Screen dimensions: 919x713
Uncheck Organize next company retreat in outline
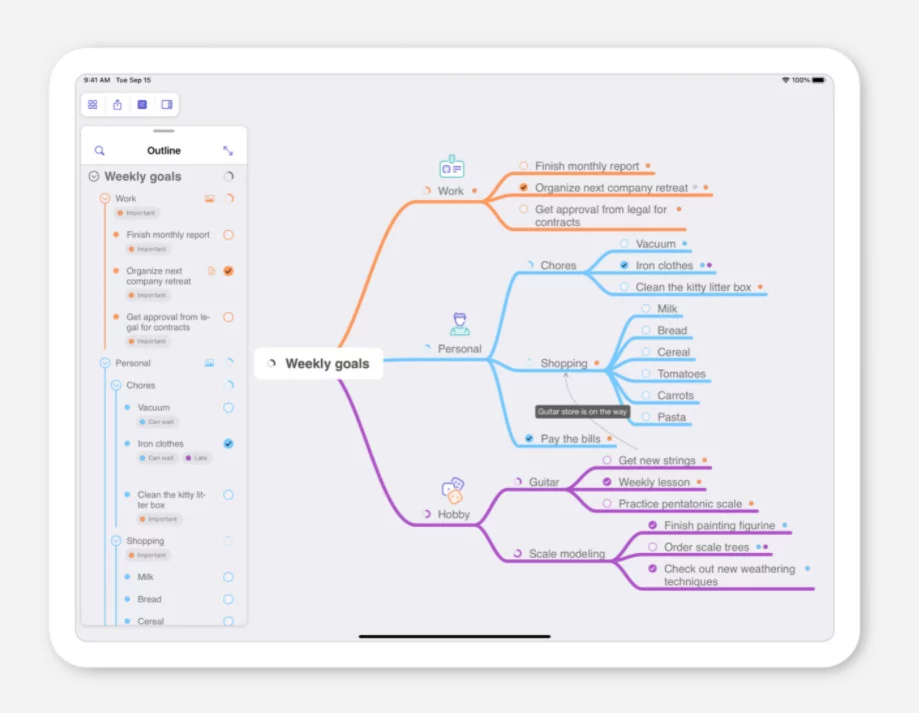click(229, 271)
